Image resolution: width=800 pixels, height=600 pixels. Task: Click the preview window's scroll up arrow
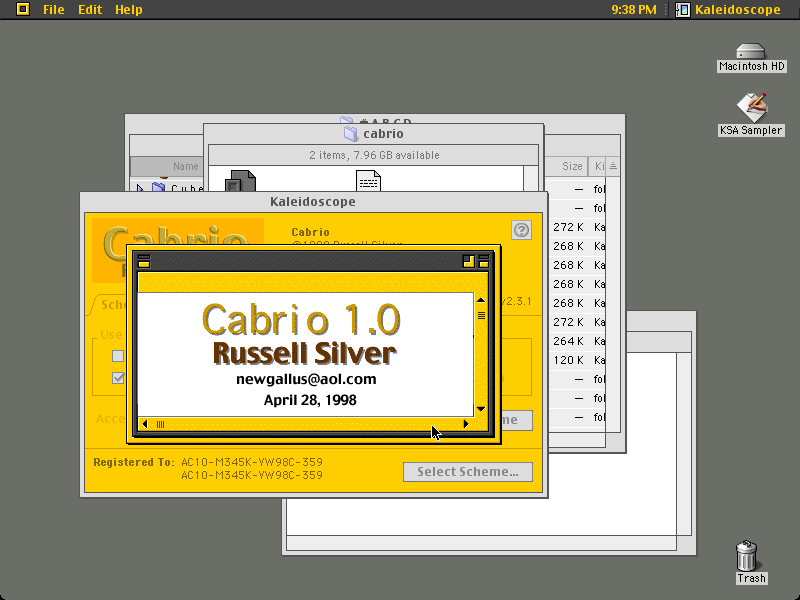click(x=481, y=300)
